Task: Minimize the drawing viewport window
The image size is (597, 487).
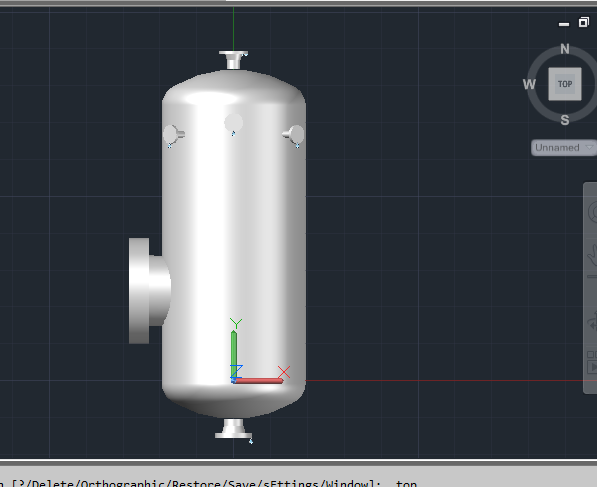Action: click(564, 24)
